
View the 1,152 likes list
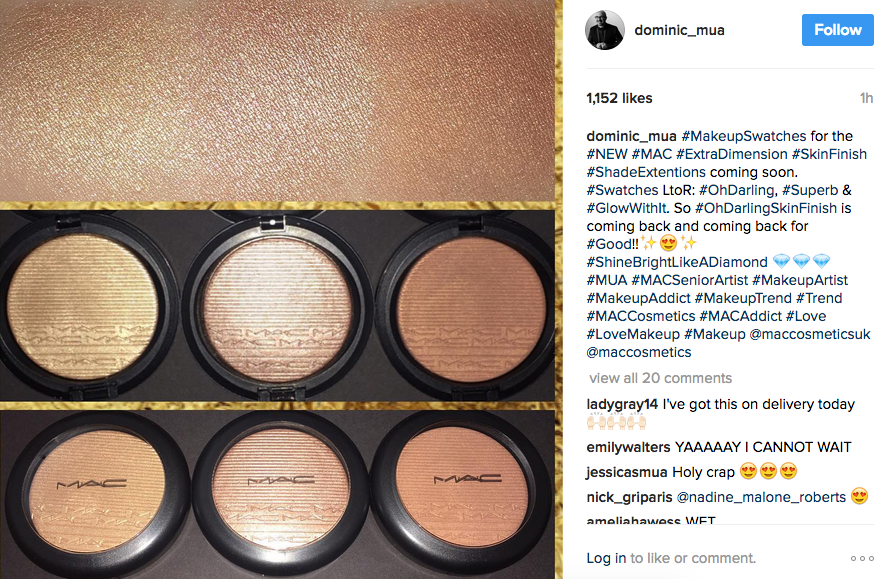click(x=619, y=98)
